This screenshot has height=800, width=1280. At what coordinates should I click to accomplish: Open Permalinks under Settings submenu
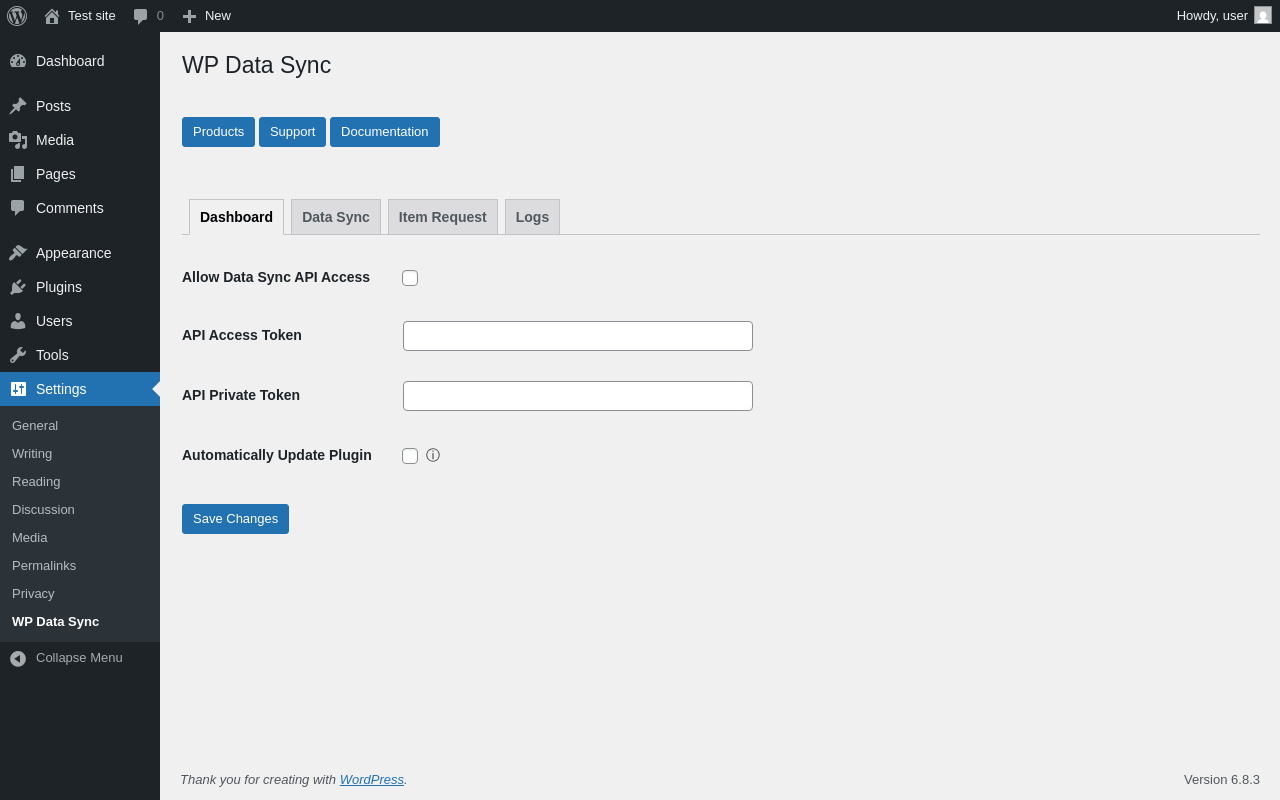click(44, 566)
